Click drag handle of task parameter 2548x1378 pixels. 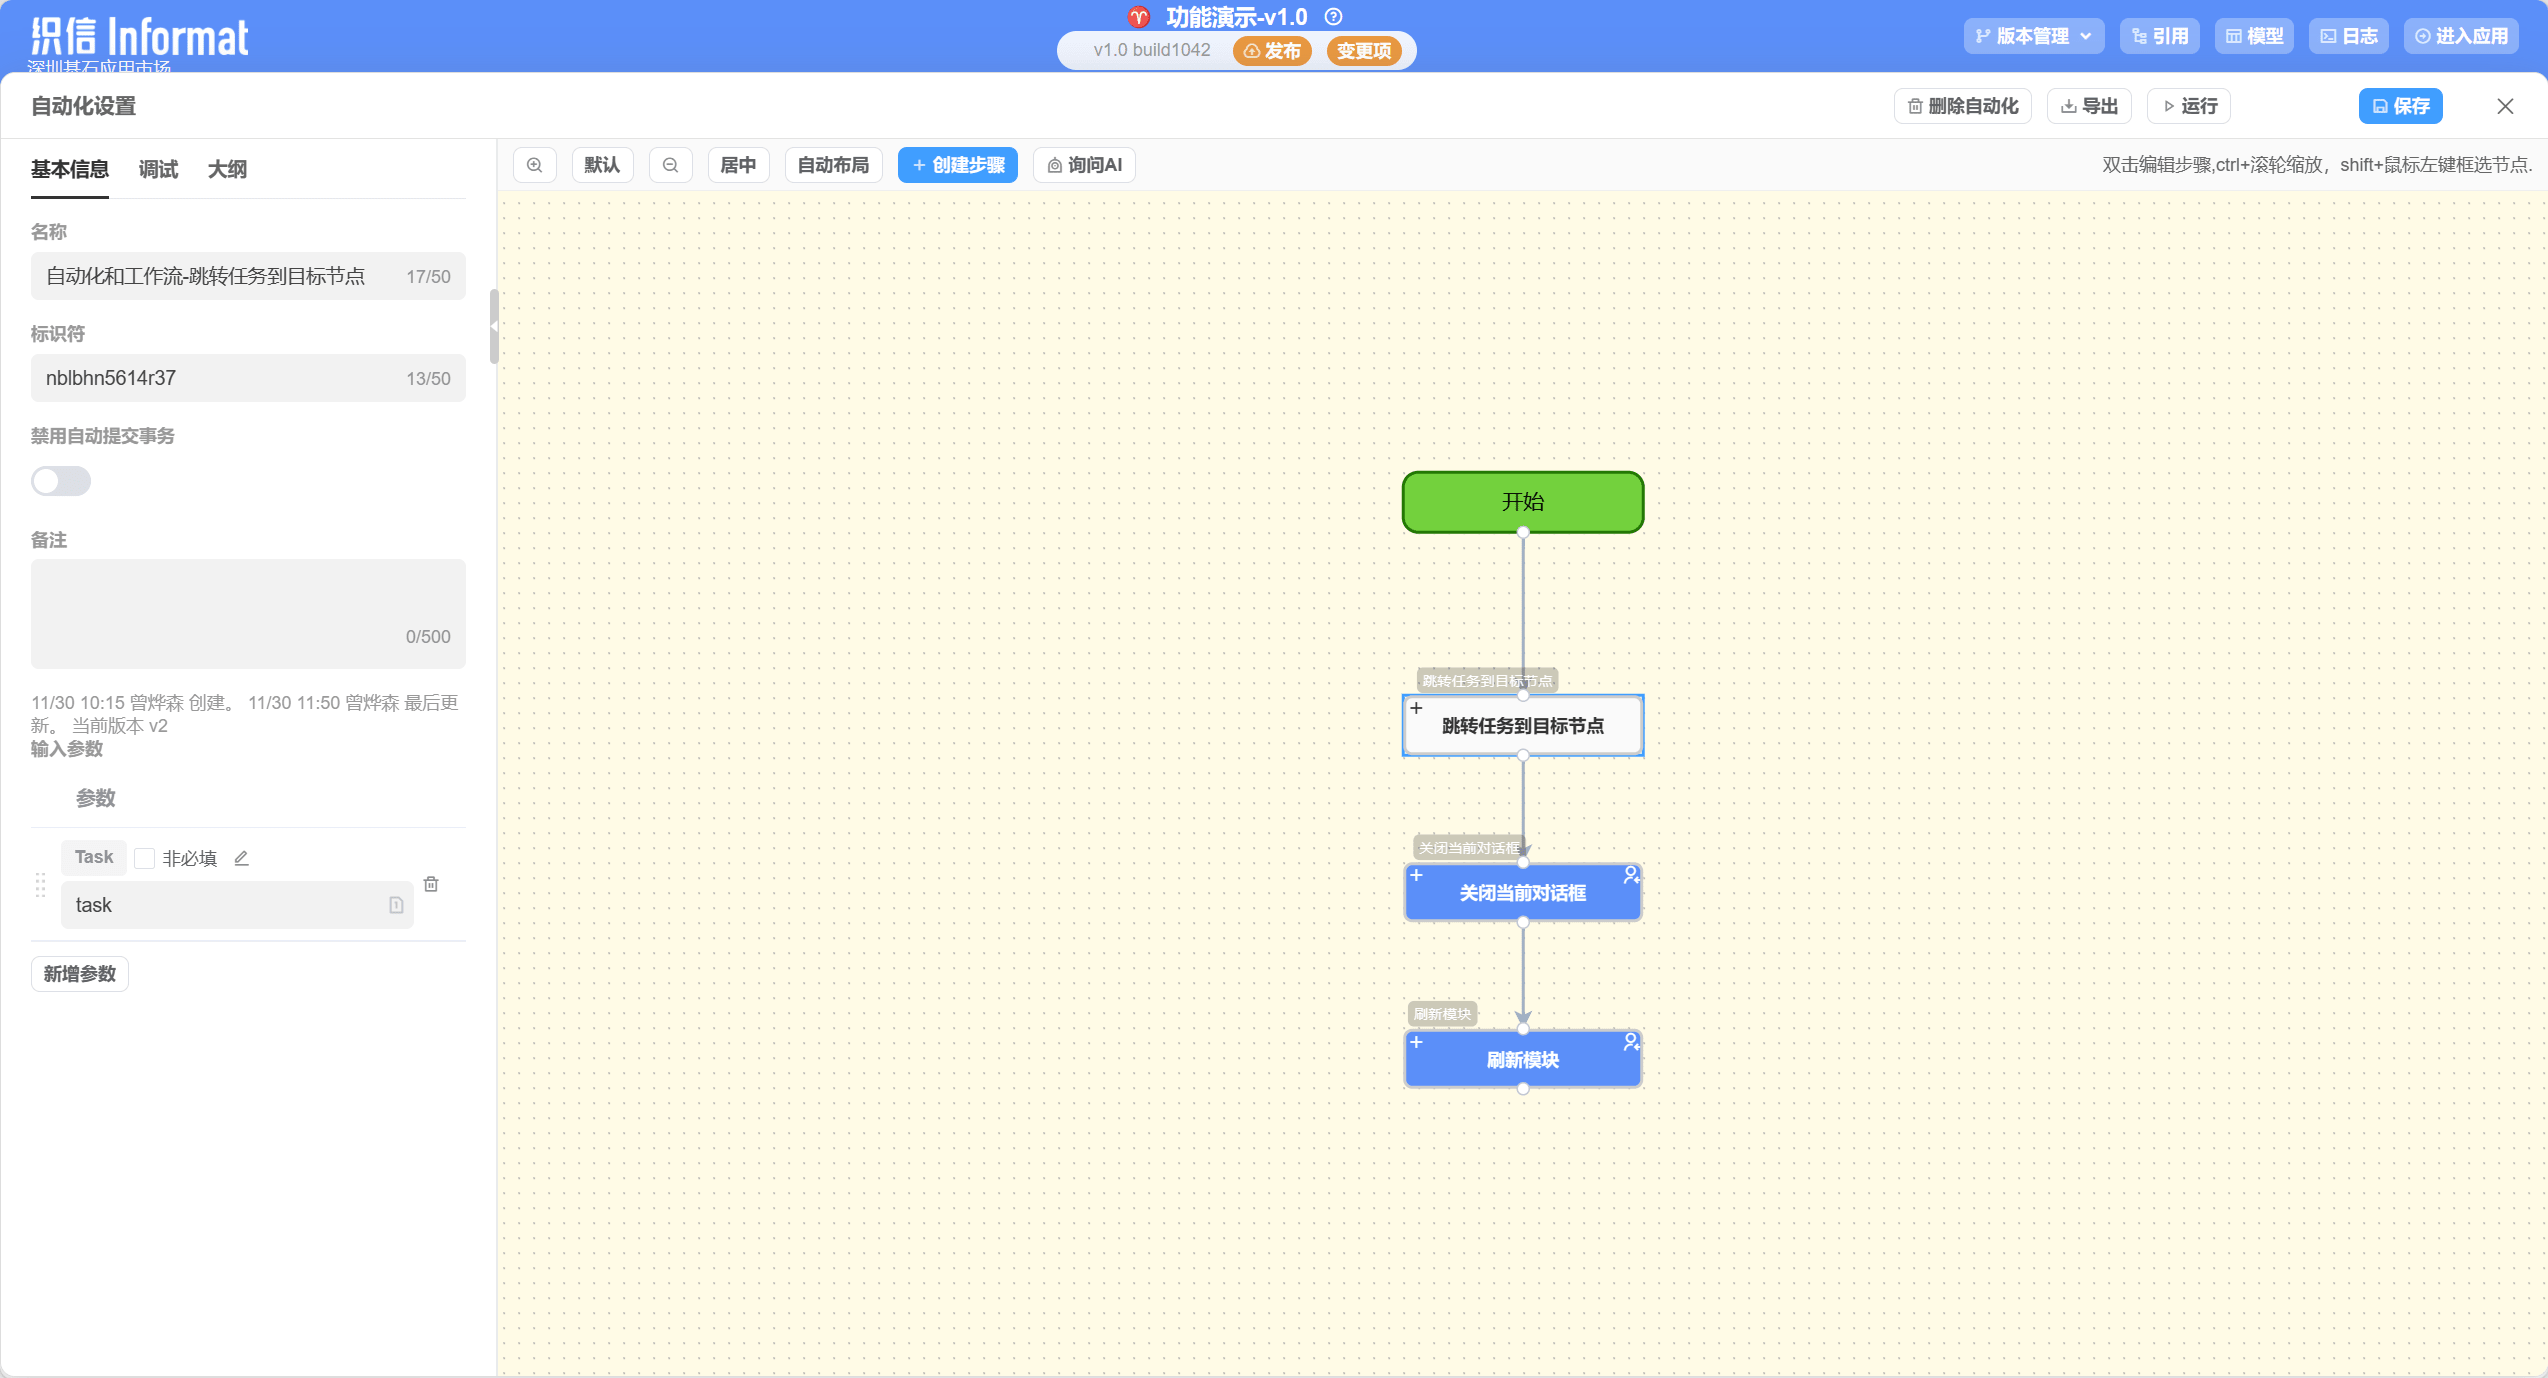41,885
